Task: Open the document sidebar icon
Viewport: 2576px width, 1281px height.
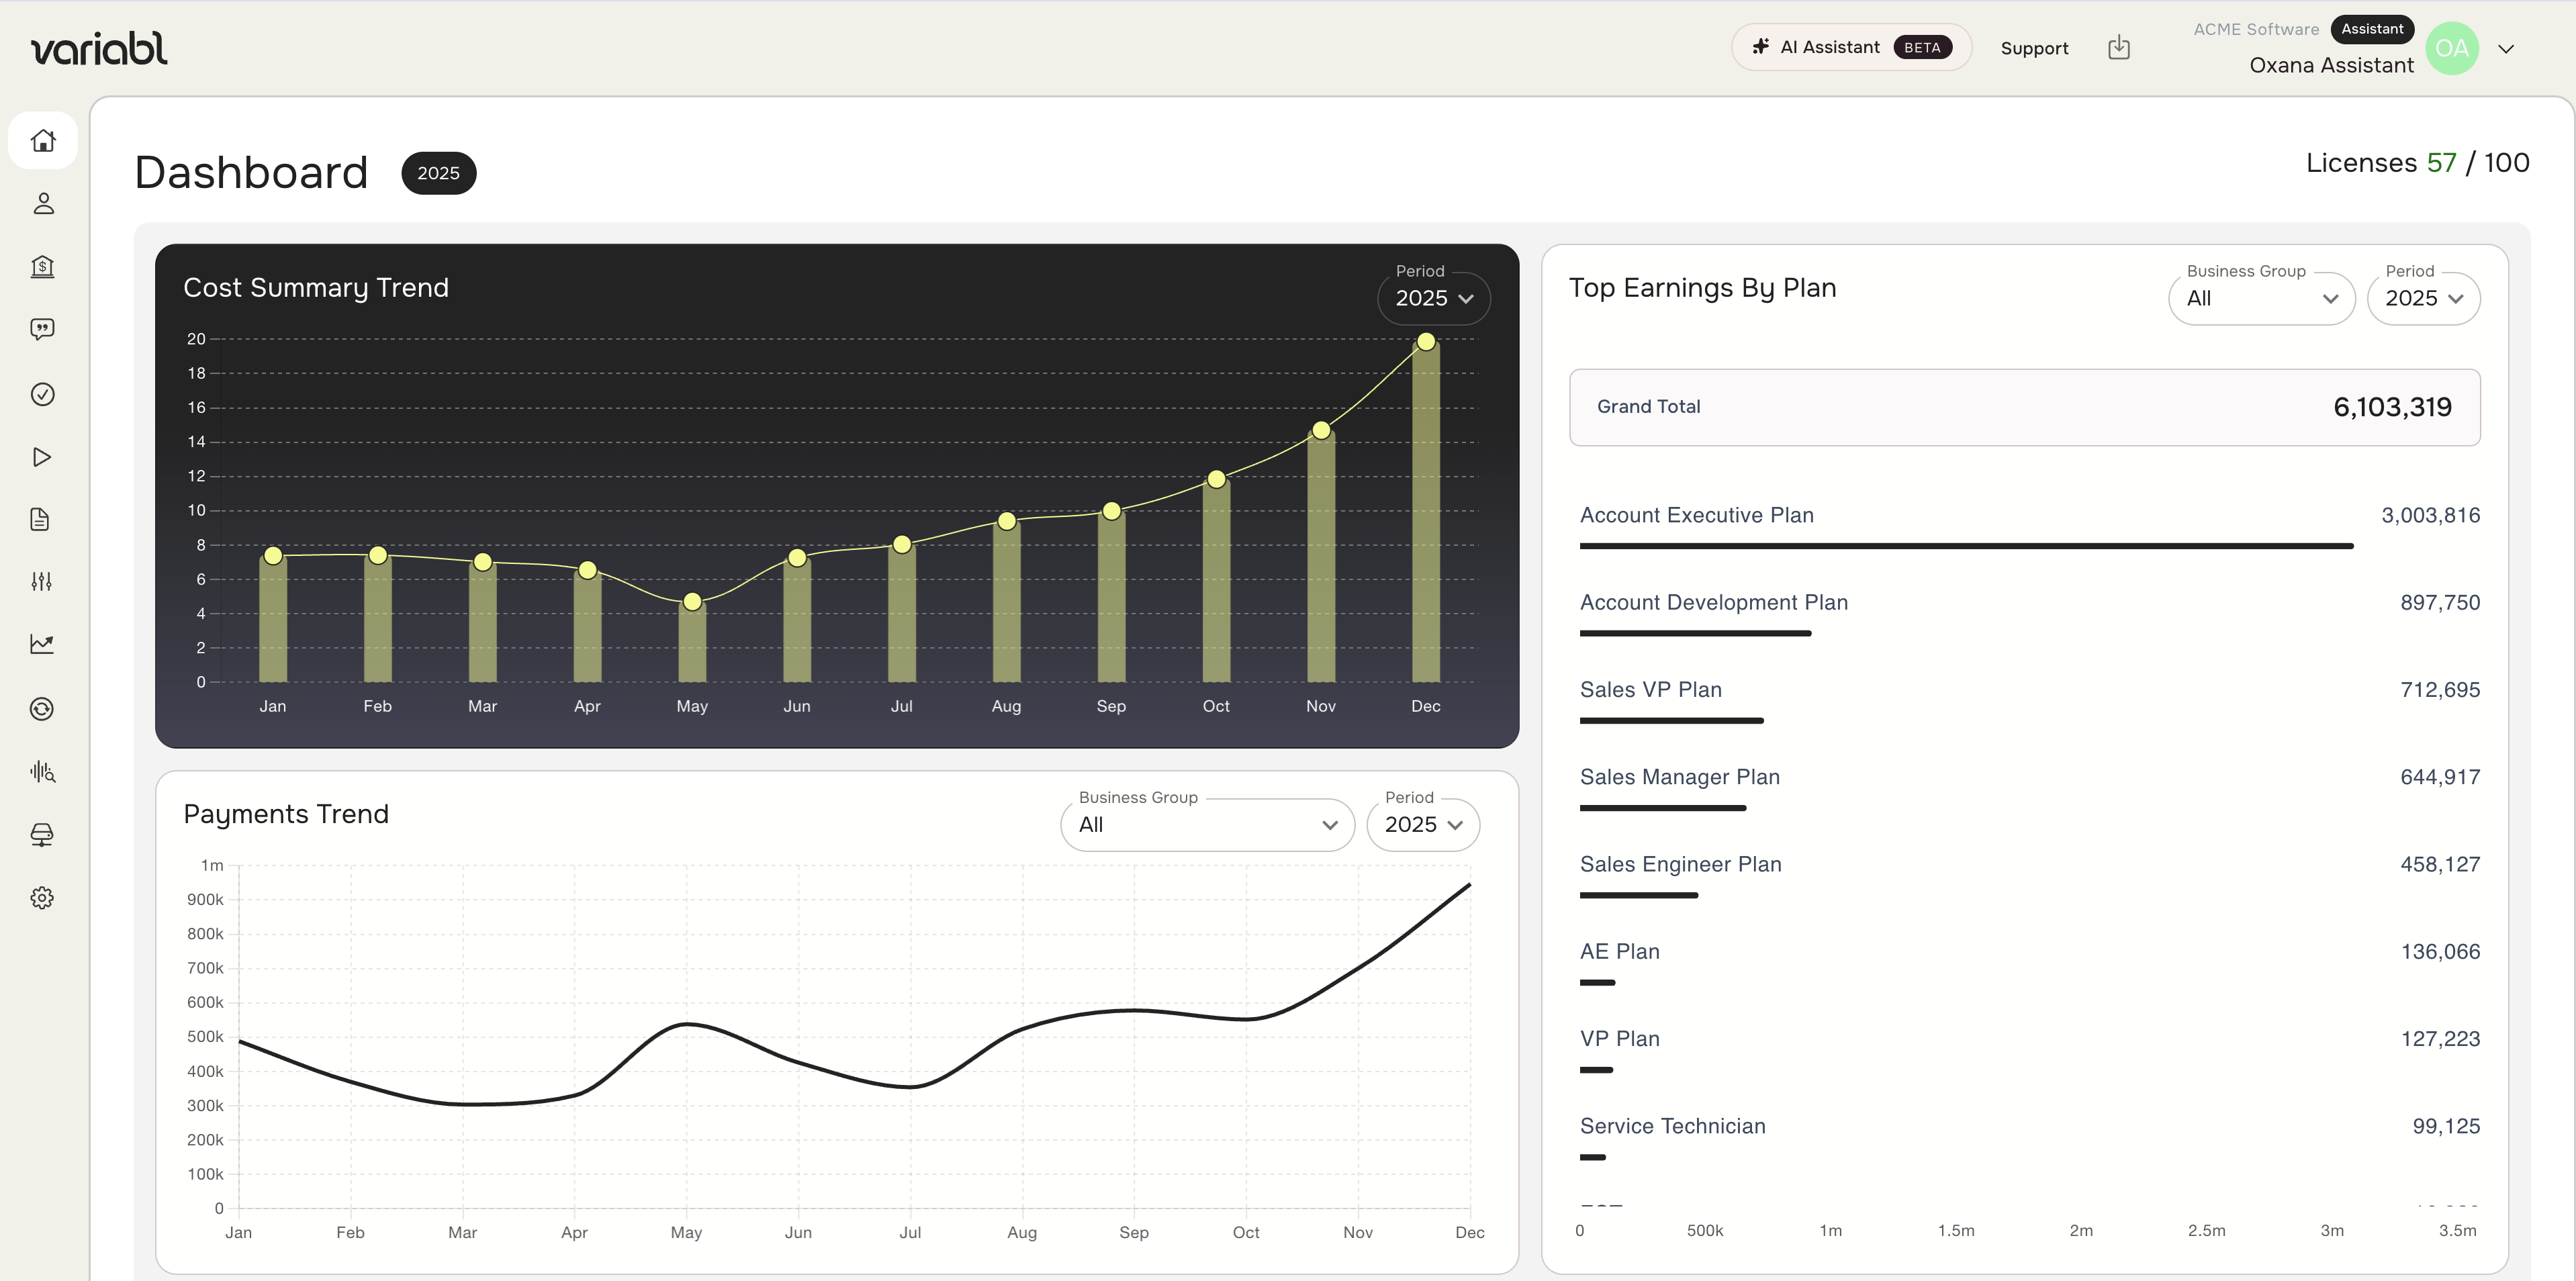Action: pos(41,520)
